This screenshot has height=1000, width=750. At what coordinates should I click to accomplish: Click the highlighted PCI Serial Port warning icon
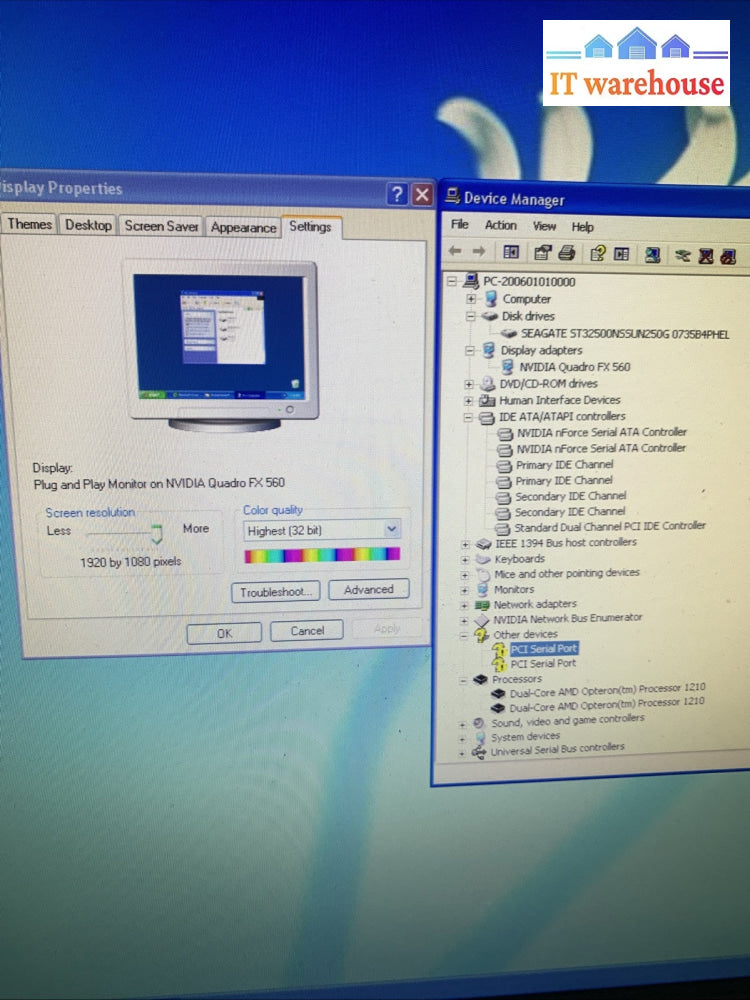click(500, 649)
